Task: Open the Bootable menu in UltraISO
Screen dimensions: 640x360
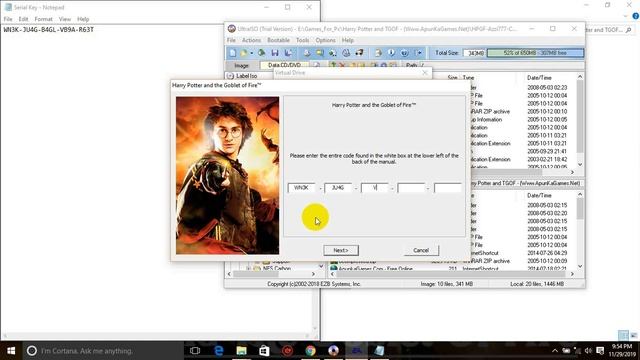Action: click(x=278, y=40)
